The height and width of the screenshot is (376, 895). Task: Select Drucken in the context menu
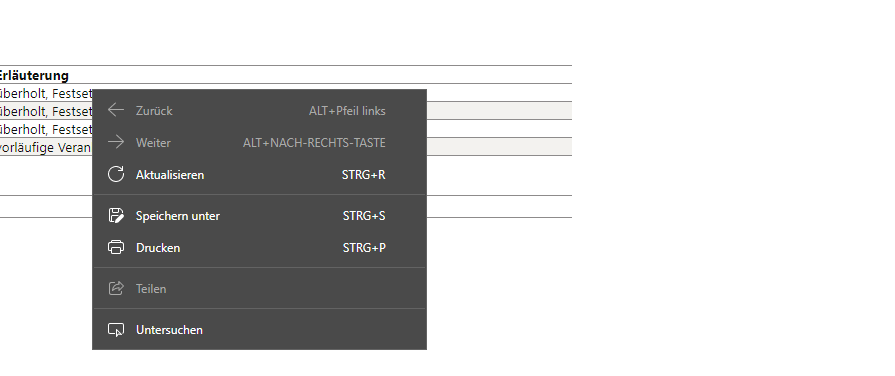pyautogui.click(x=259, y=248)
